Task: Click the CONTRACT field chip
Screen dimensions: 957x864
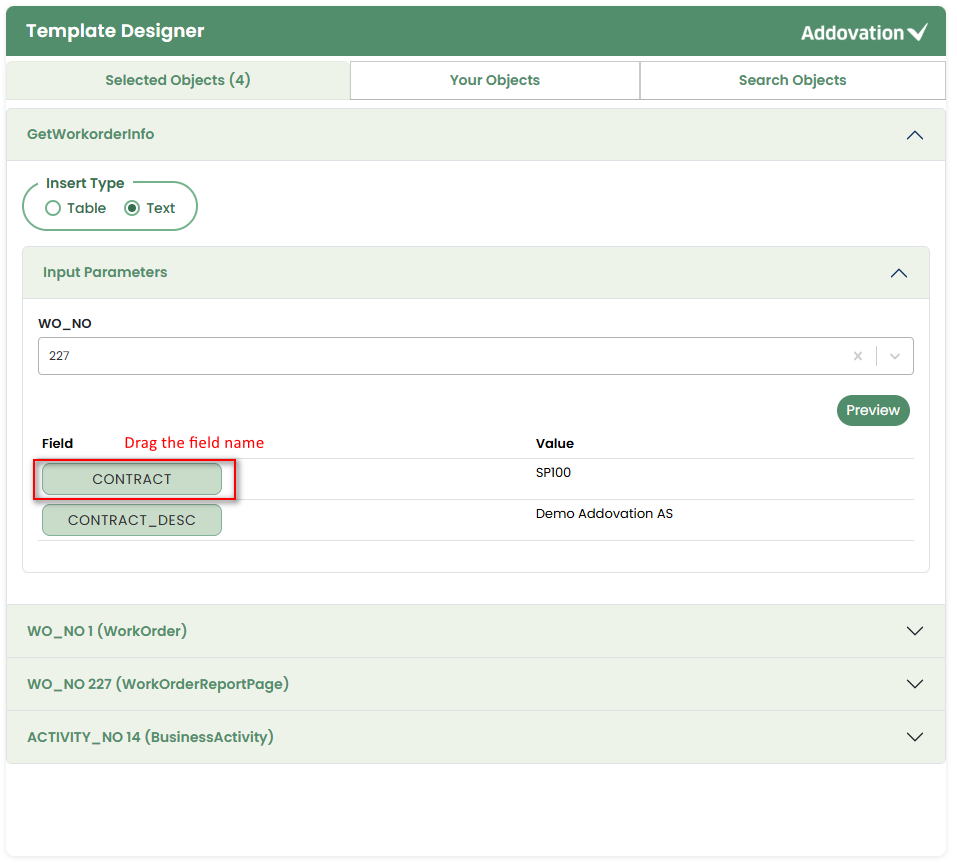Action: coord(131,479)
